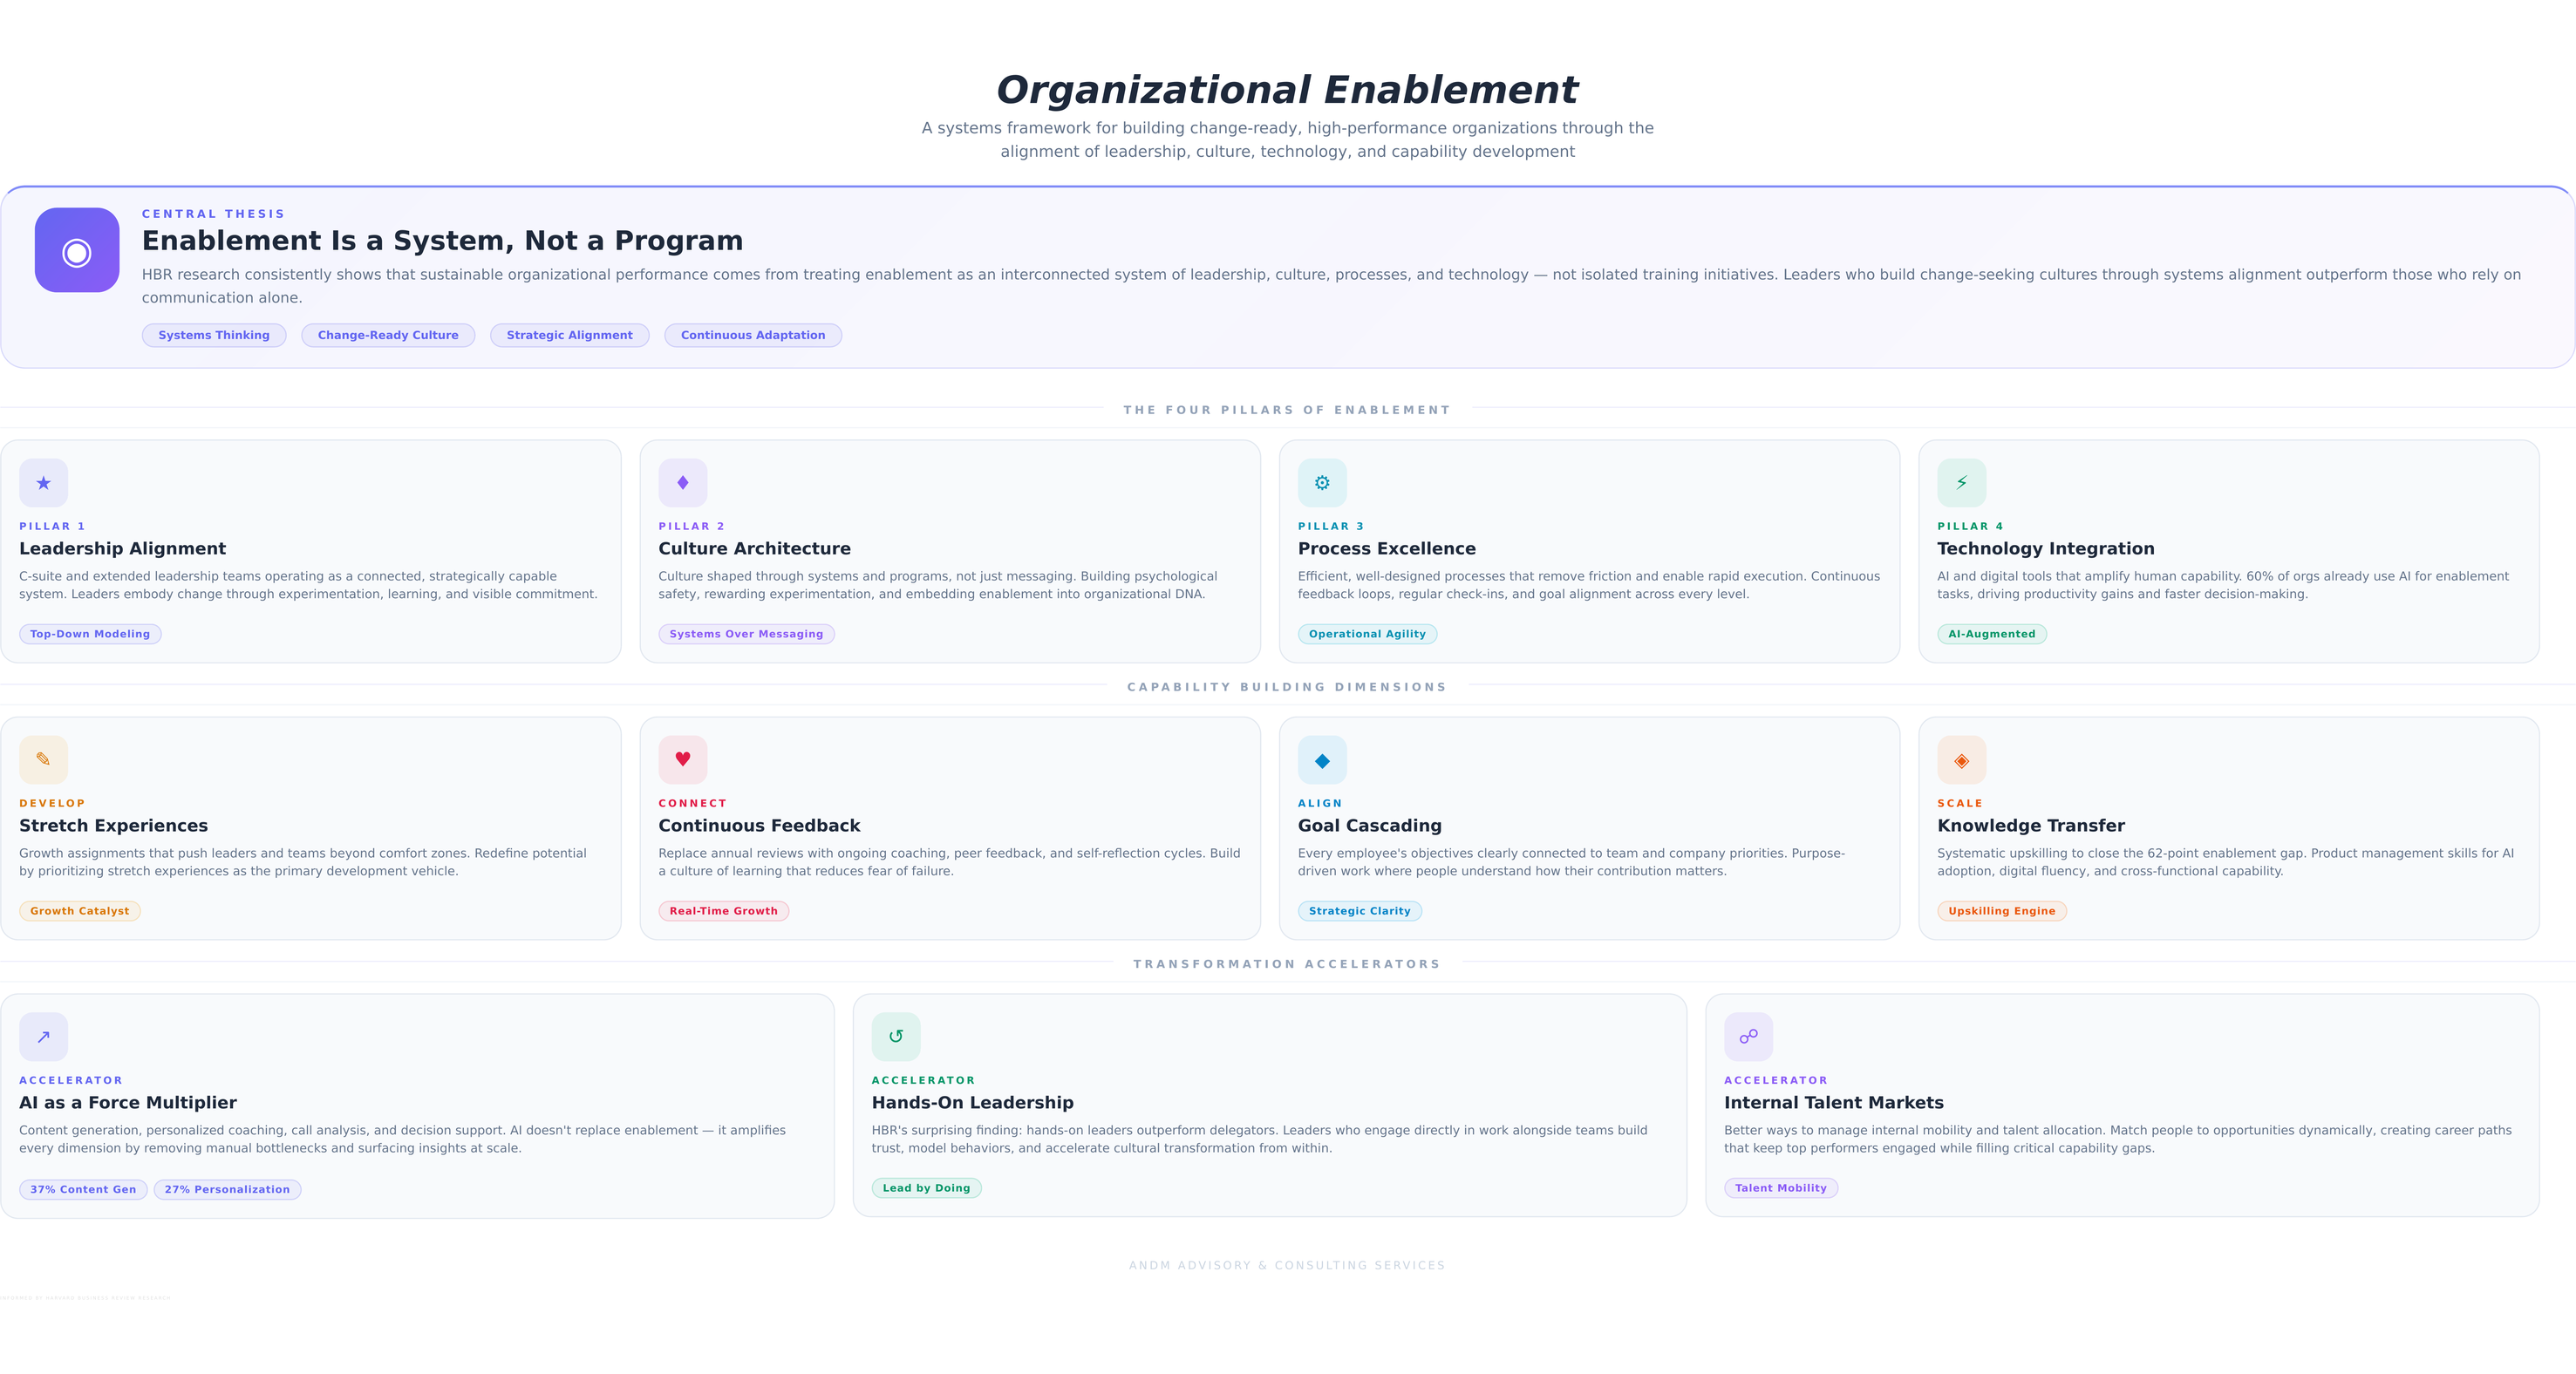
Task: Click the arrow icon on AI as a Force Multiplier
Action: pos(44,1037)
